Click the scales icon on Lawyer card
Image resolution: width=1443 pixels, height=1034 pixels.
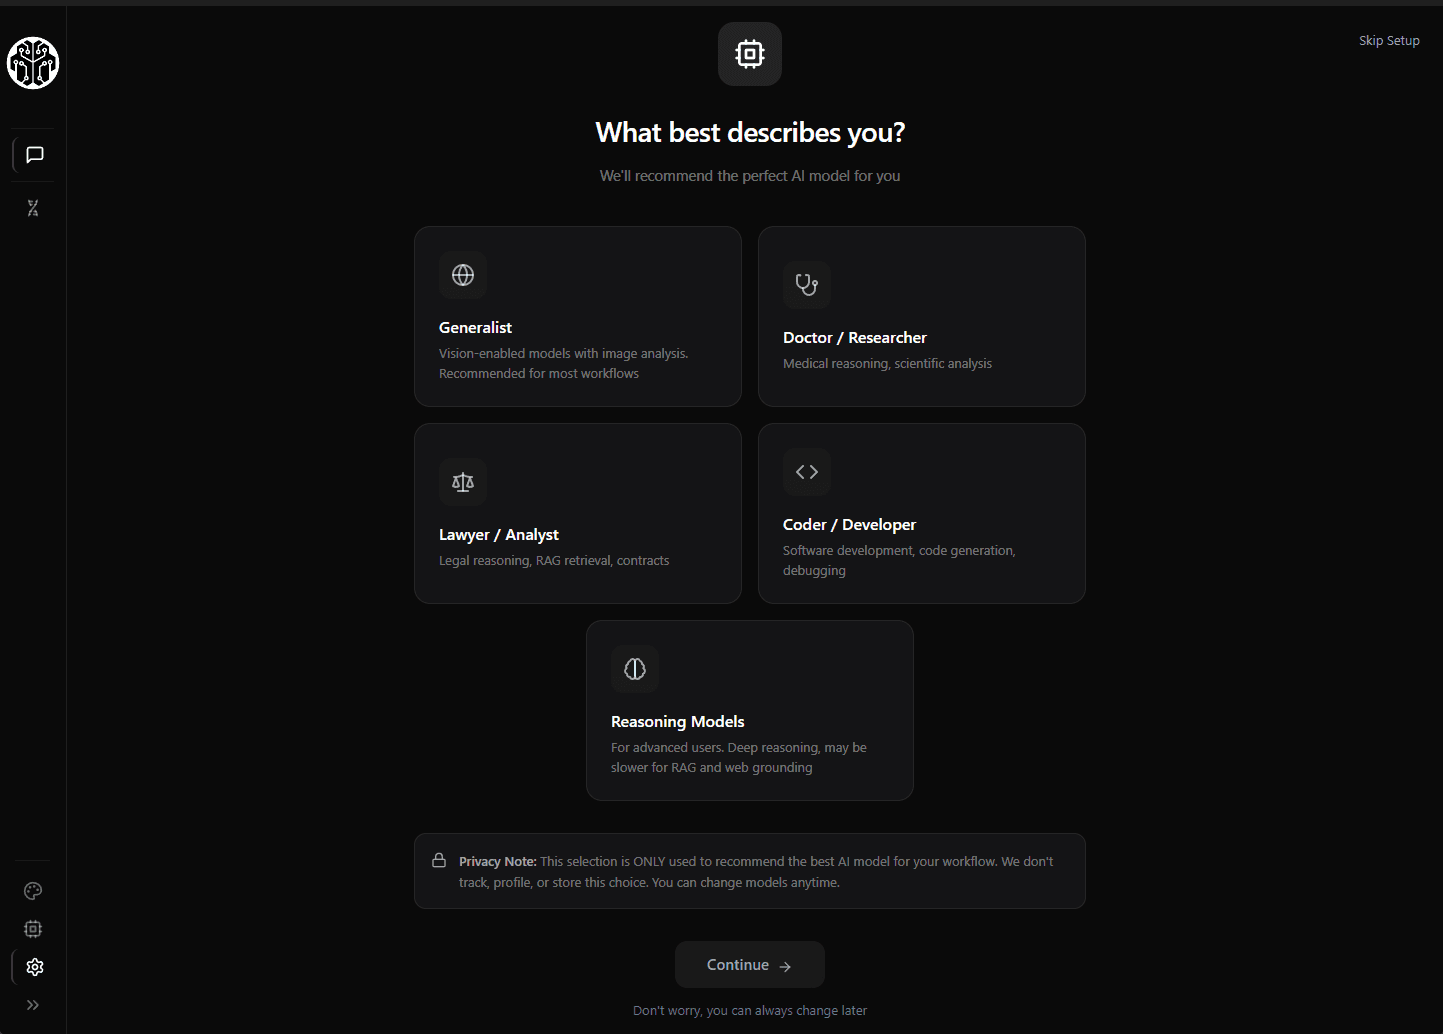click(462, 481)
